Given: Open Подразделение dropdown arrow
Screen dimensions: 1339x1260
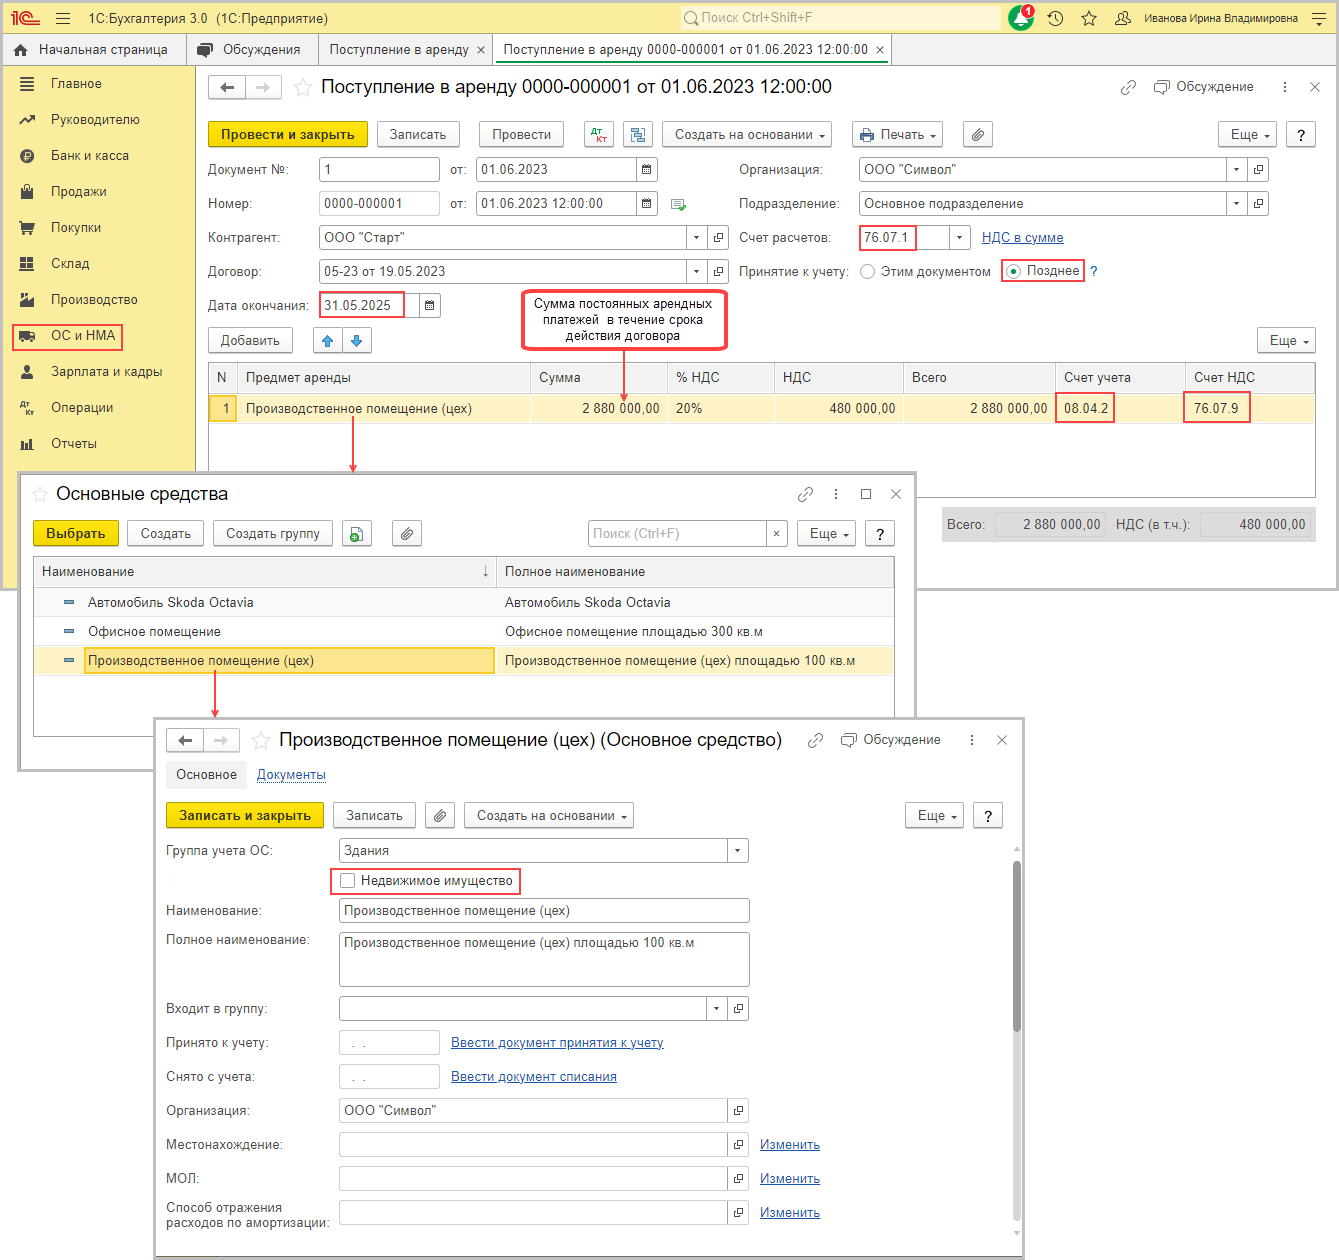Looking at the screenshot, I should pyautogui.click(x=1237, y=204).
